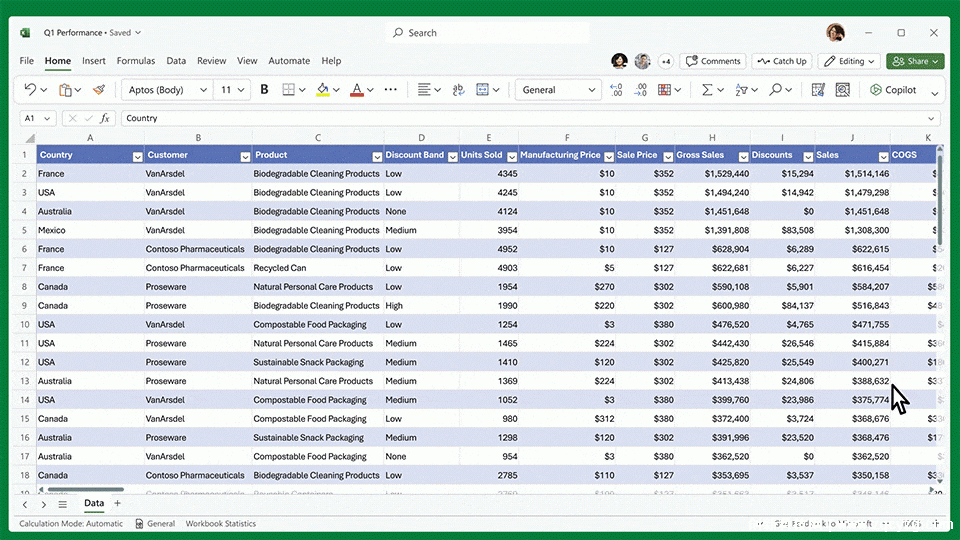
Task: Click the Catch Up button
Action: (782, 61)
